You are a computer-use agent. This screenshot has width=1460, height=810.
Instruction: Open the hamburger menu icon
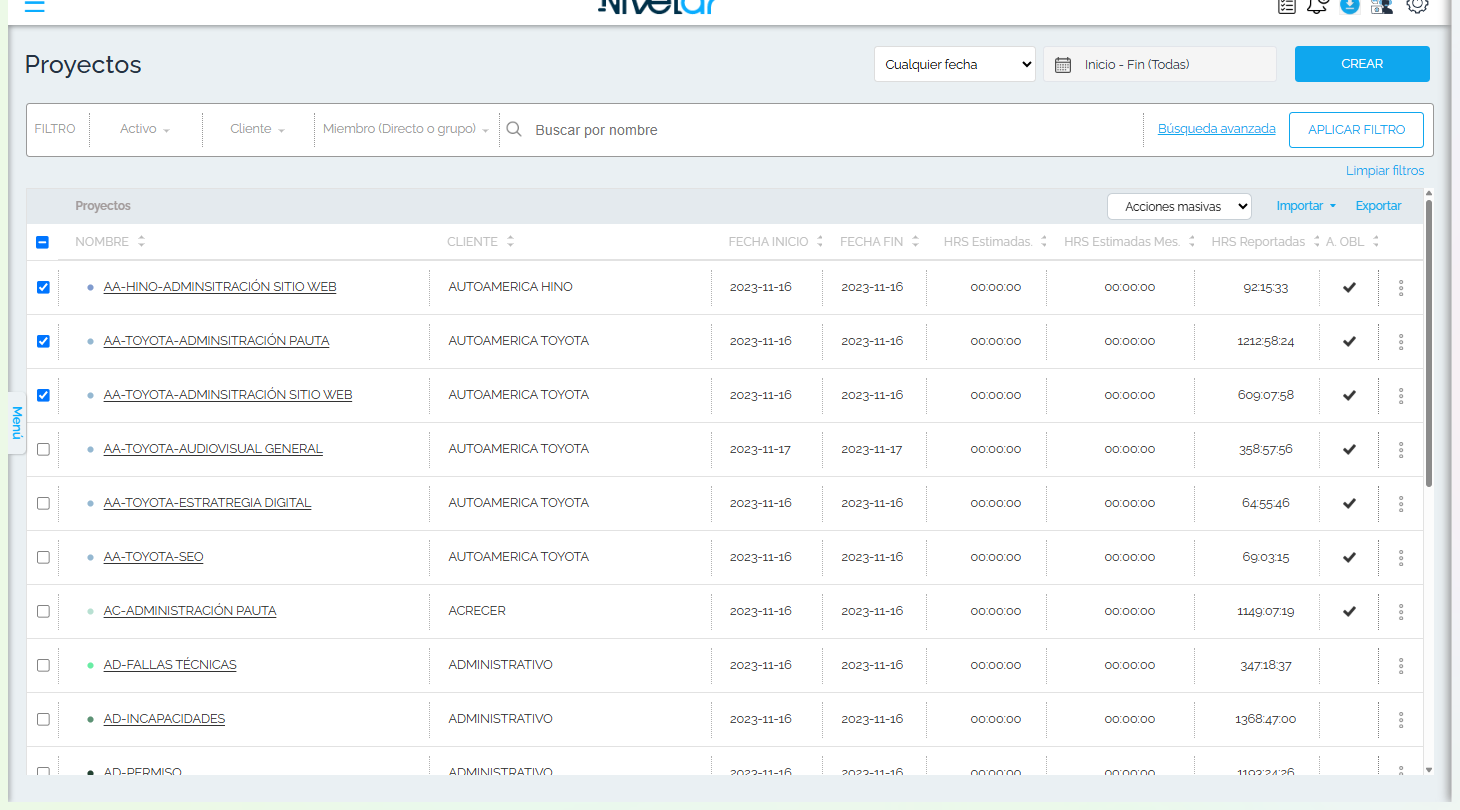pos(34,5)
